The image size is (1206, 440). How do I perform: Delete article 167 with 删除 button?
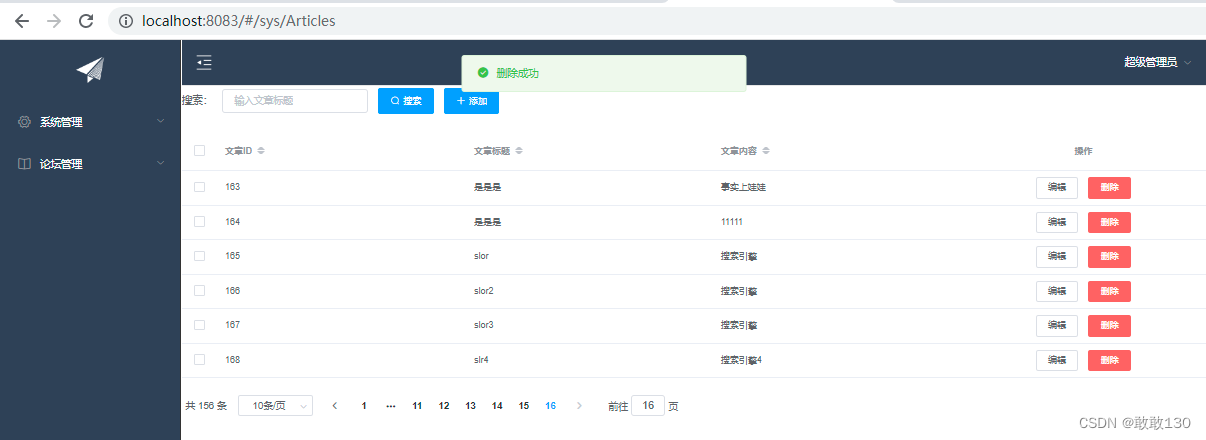[x=1109, y=326]
